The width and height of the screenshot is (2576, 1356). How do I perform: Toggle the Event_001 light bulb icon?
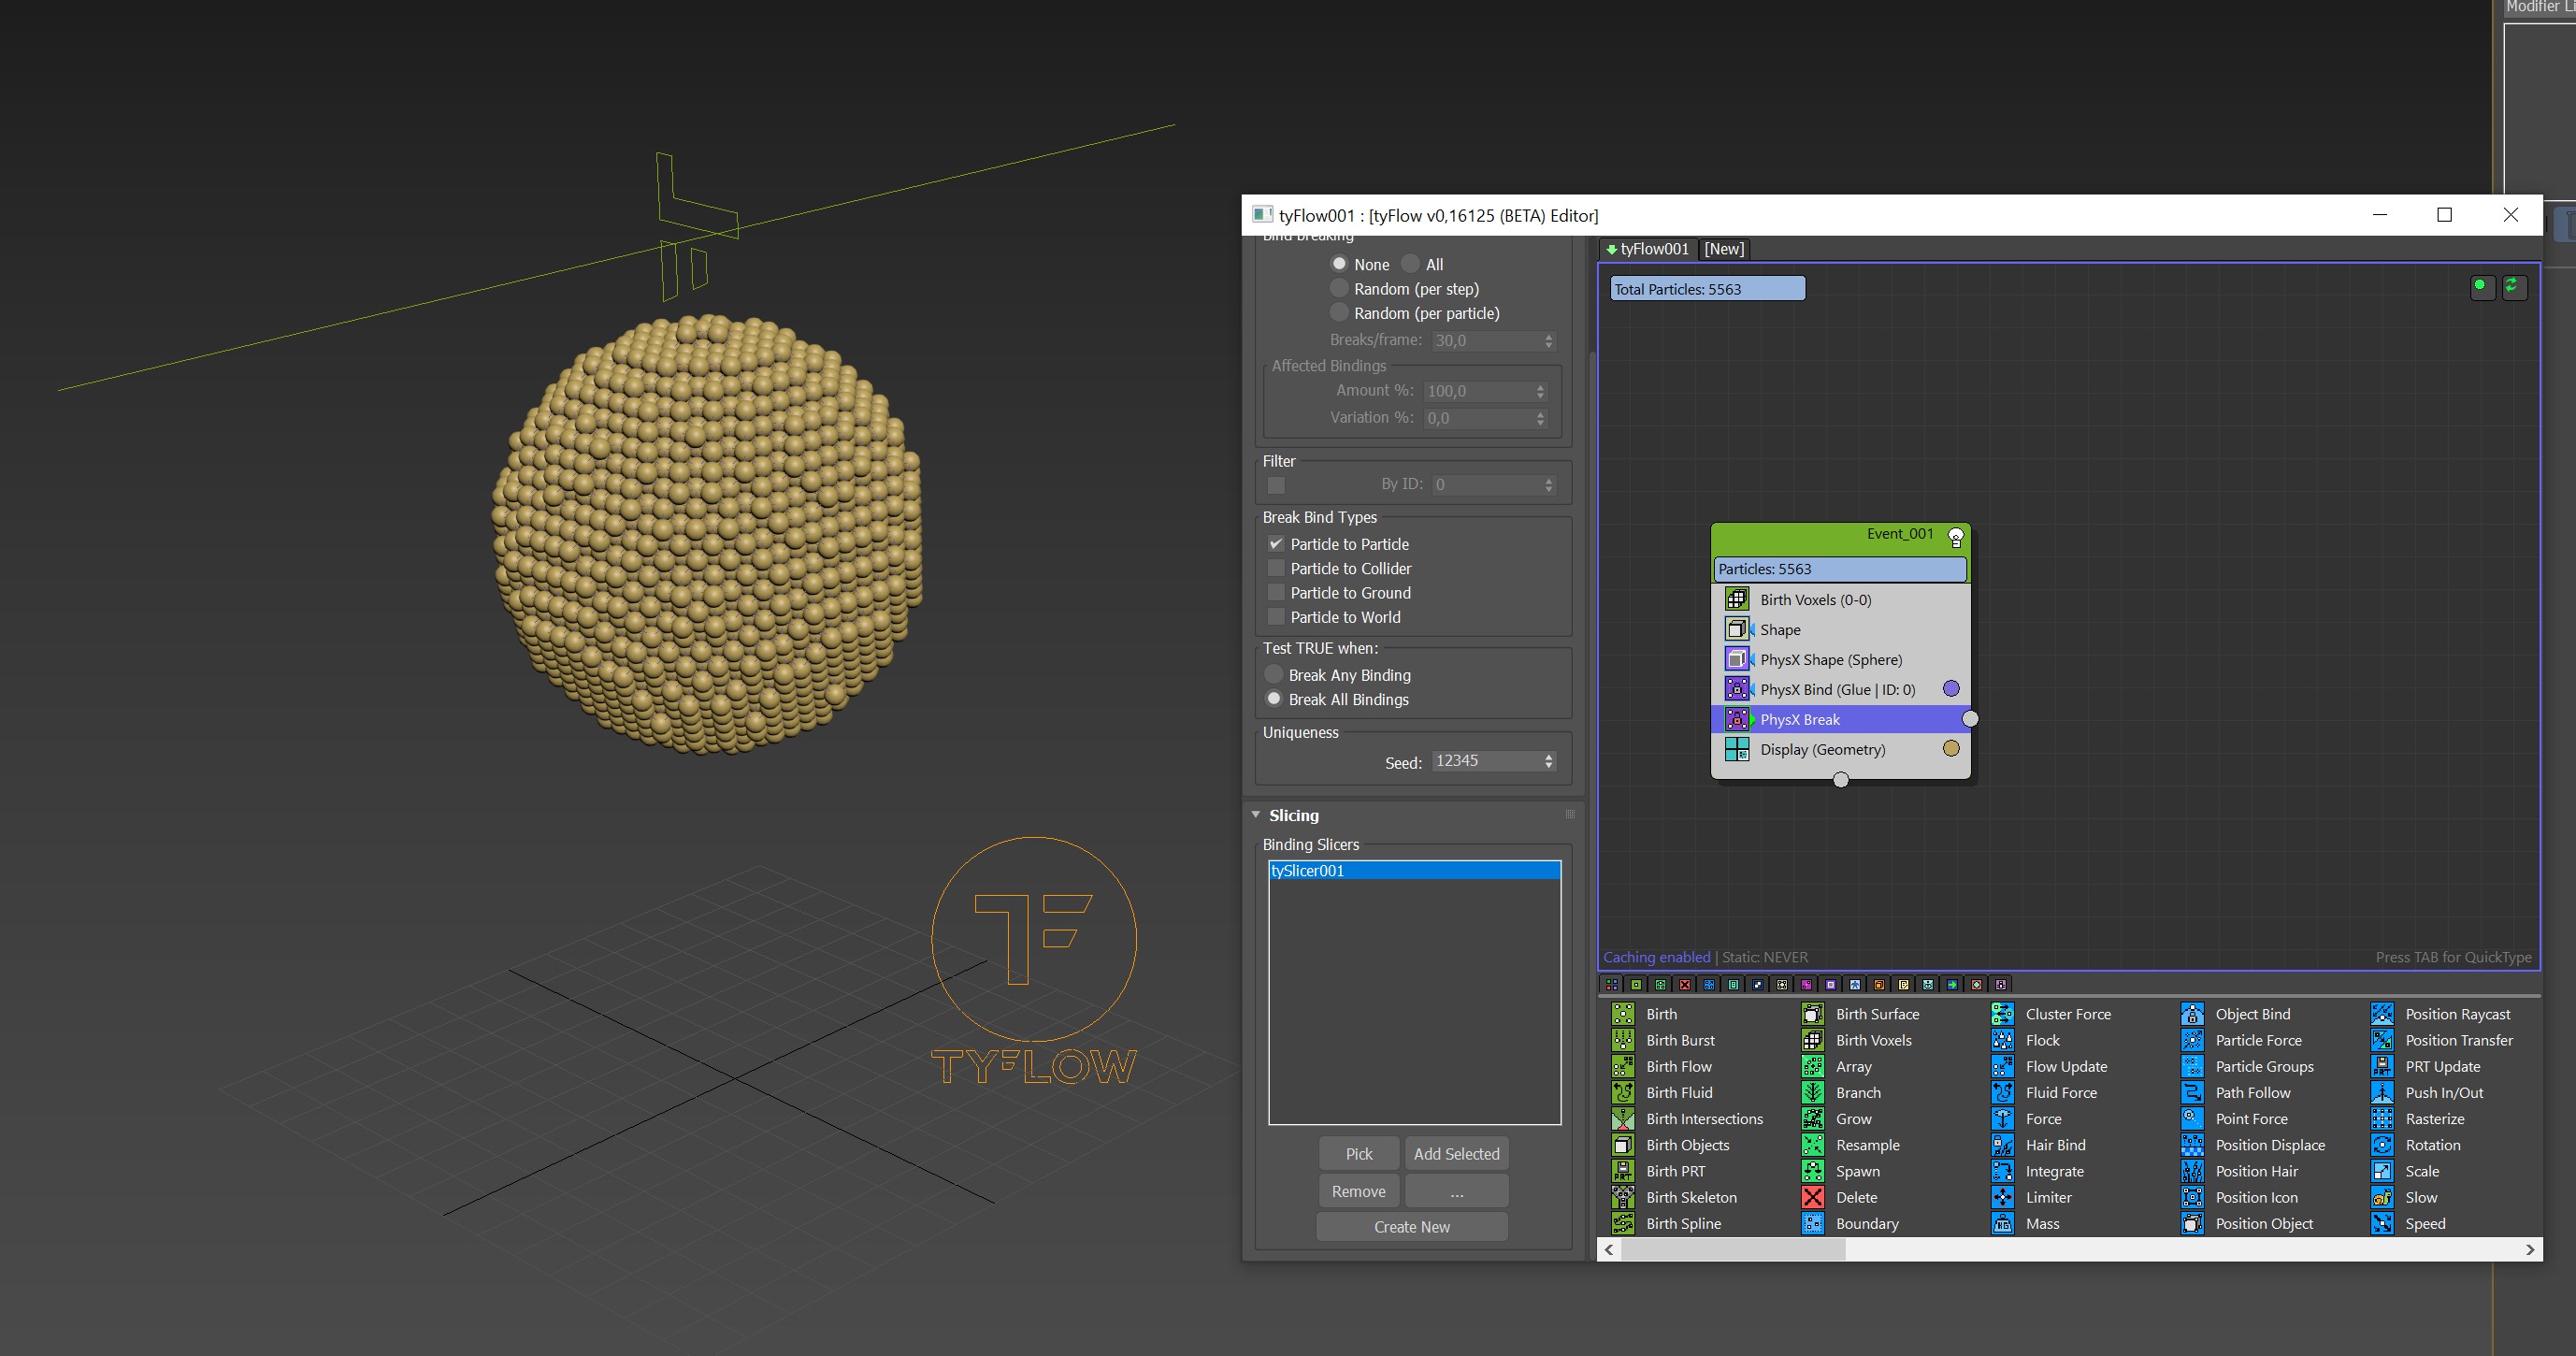pyautogui.click(x=1956, y=538)
